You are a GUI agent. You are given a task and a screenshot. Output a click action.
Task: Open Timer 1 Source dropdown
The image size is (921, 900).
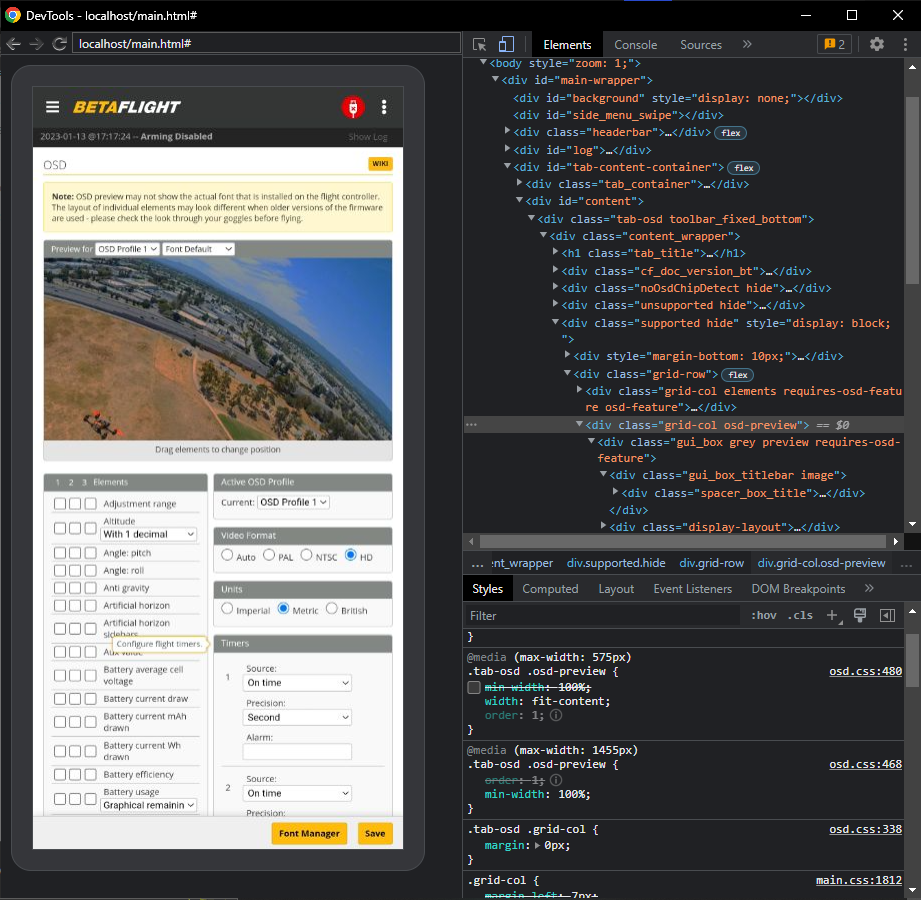pyautogui.click(x=297, y=683)
